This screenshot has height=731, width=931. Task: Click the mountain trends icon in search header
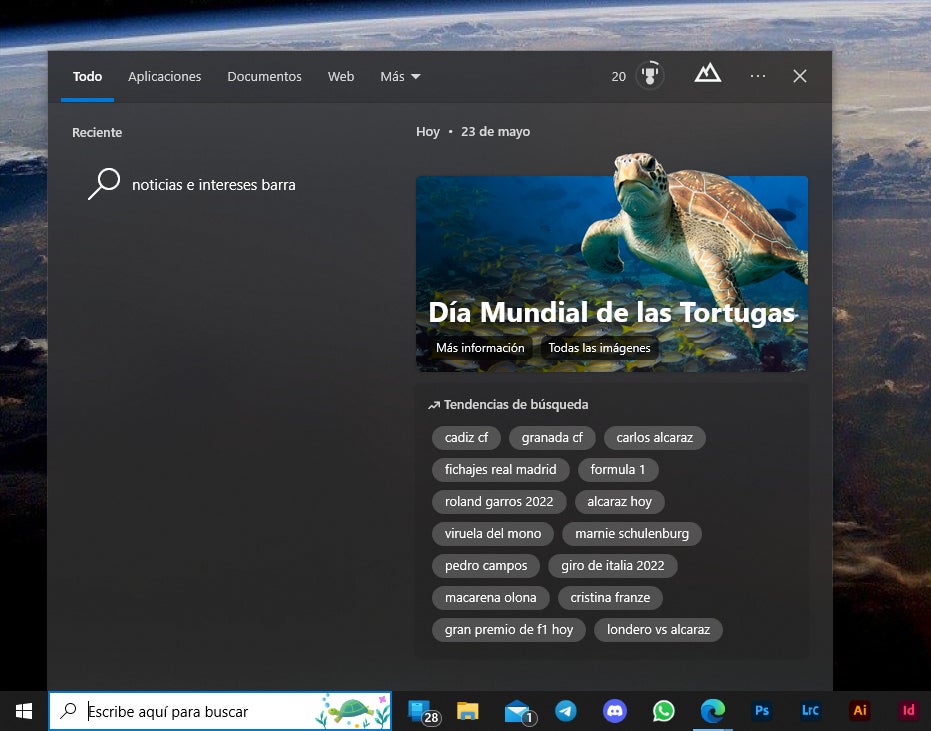[x=708, y=74]
